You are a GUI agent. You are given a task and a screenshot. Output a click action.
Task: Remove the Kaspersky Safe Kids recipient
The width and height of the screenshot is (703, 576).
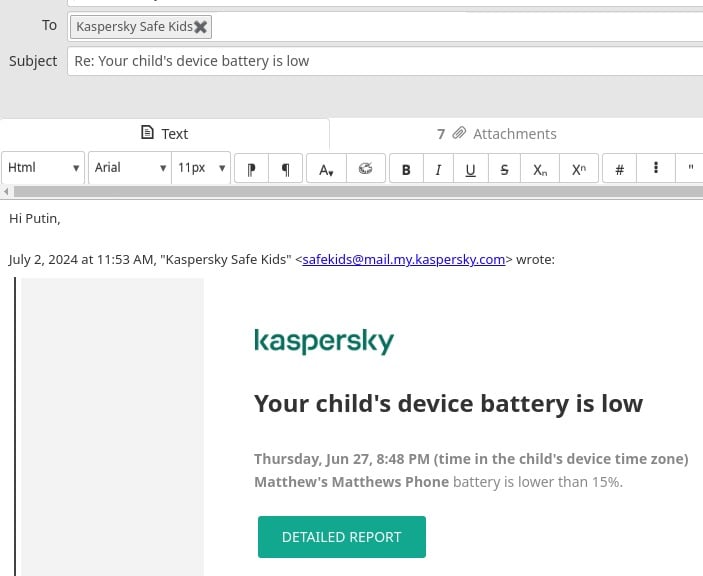pyautogui.click(x=200, y=27)
